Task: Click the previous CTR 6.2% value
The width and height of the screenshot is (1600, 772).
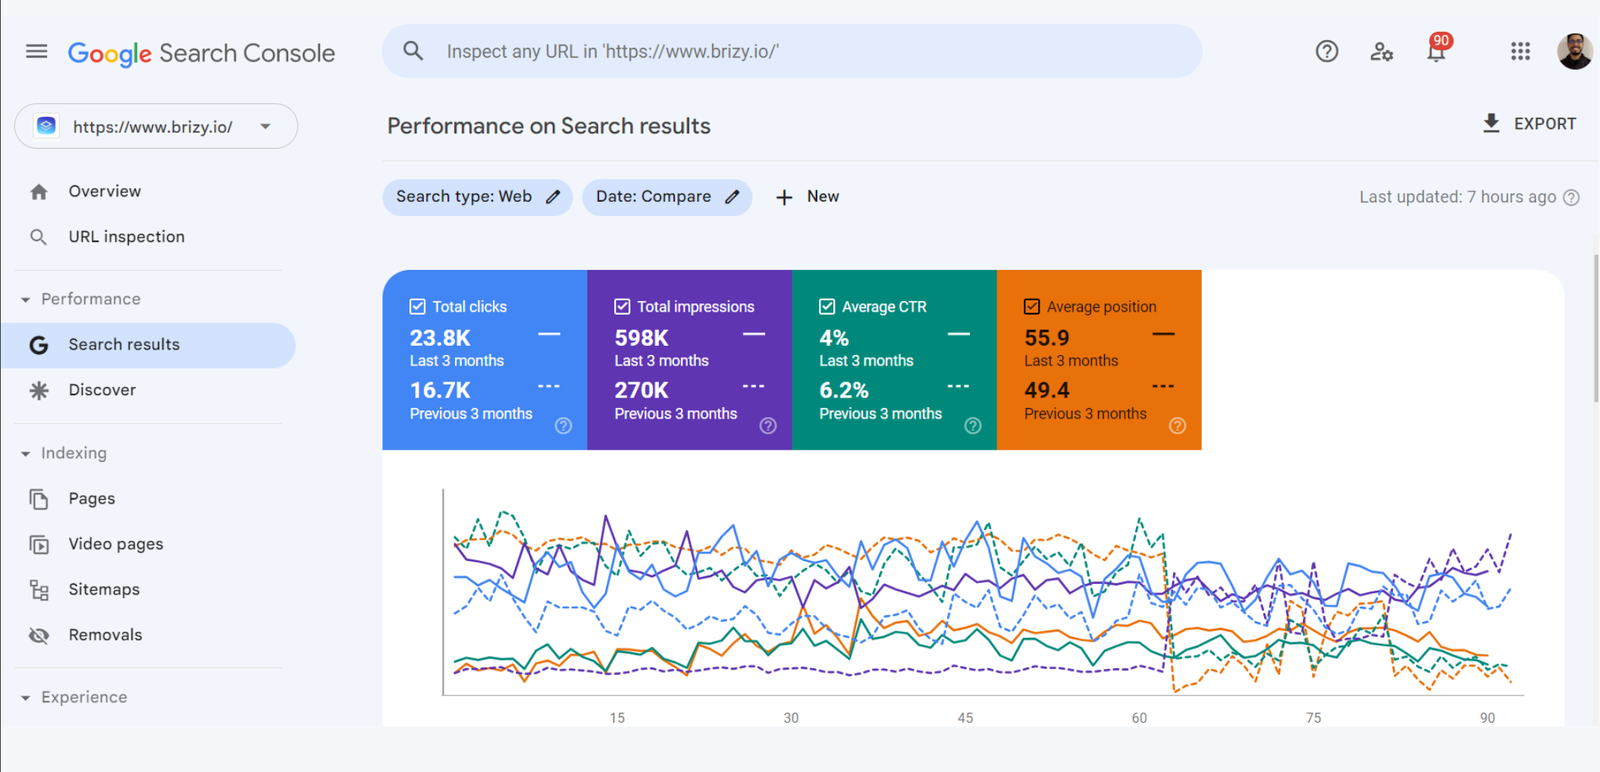Action: [844, 390]
